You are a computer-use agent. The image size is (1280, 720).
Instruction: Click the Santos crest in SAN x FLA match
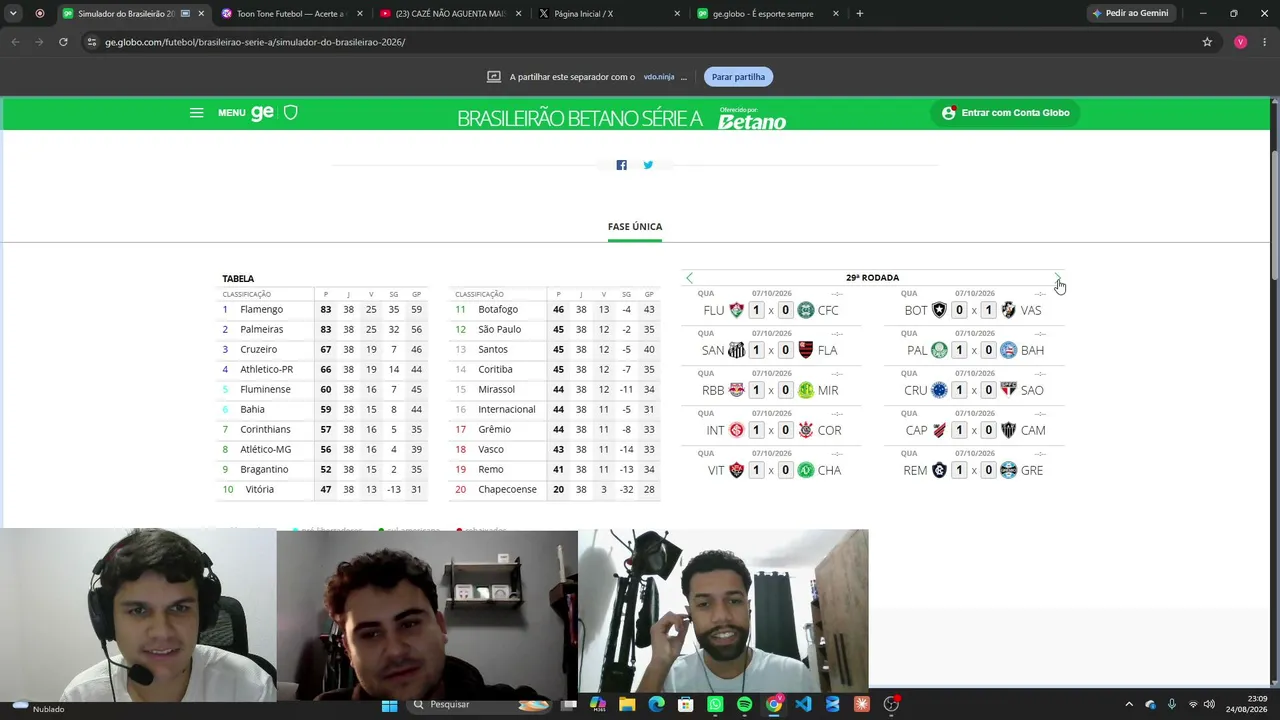coord(737,350)
